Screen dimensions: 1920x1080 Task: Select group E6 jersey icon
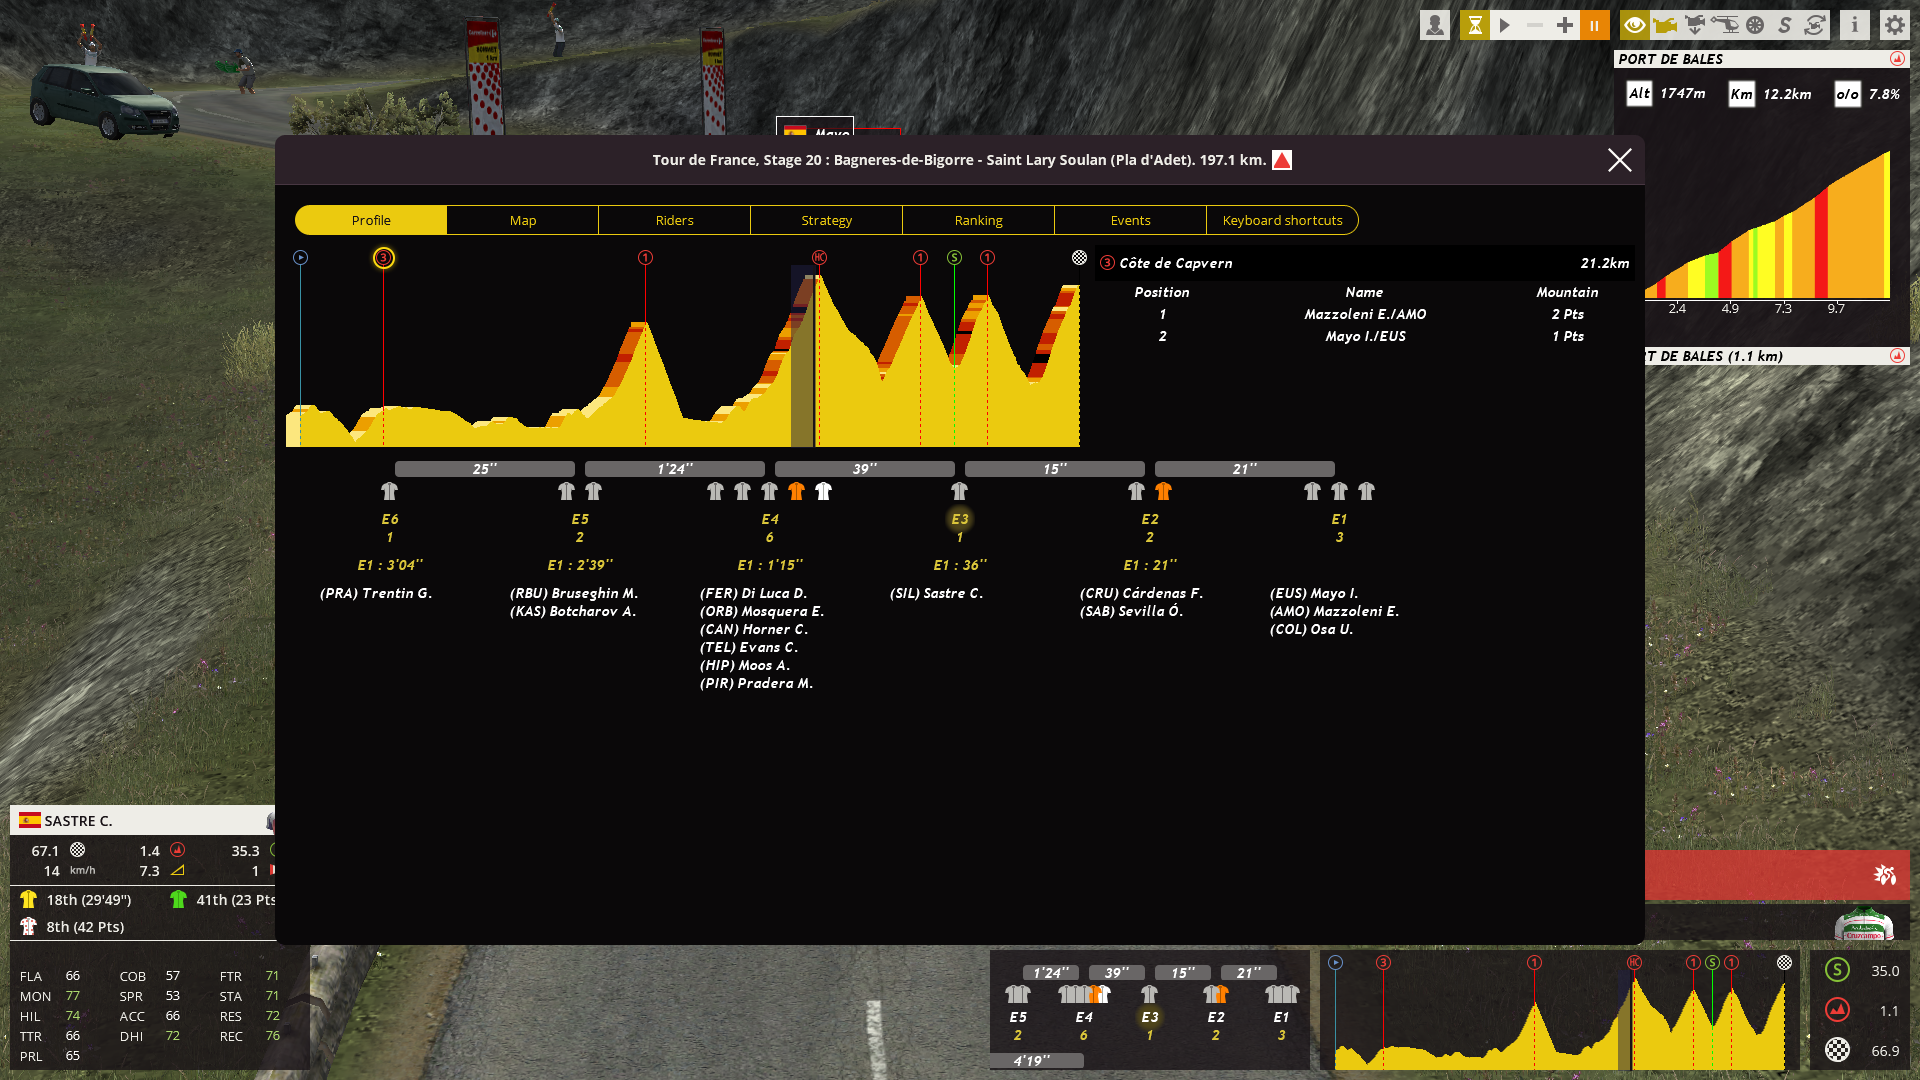click(x=390, y=491)
